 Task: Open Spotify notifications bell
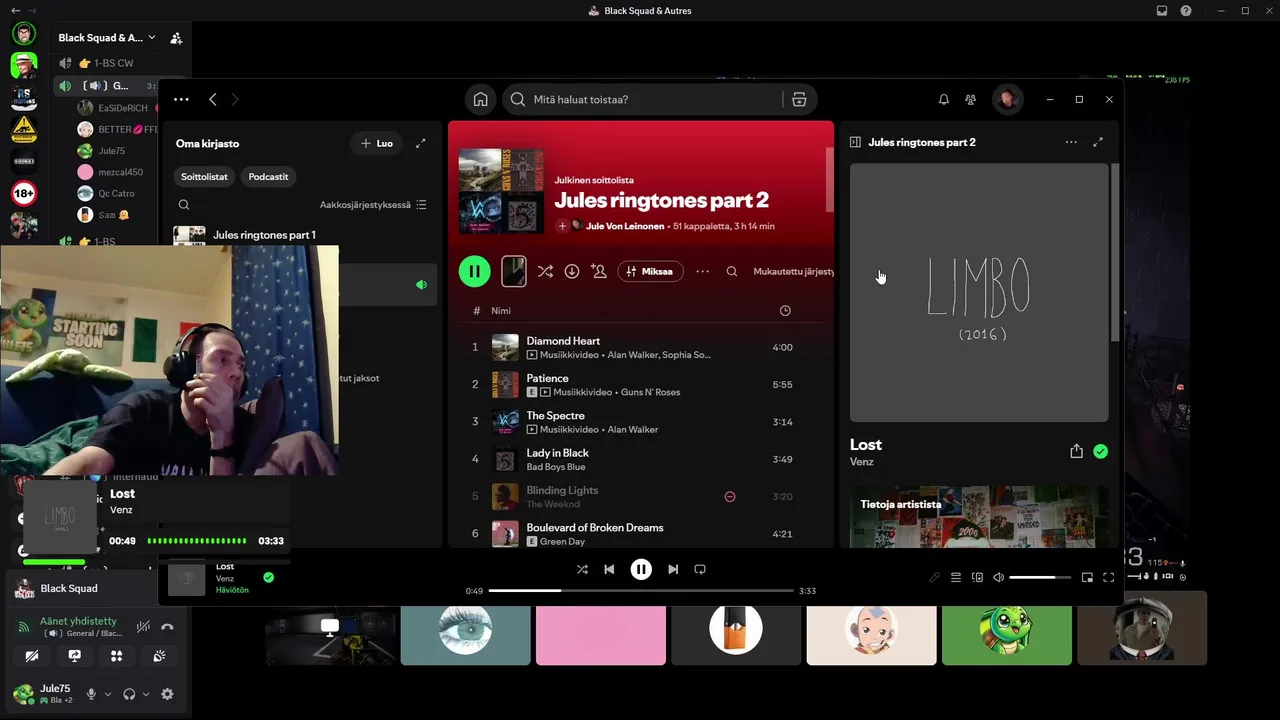click(x=943, y=99)
